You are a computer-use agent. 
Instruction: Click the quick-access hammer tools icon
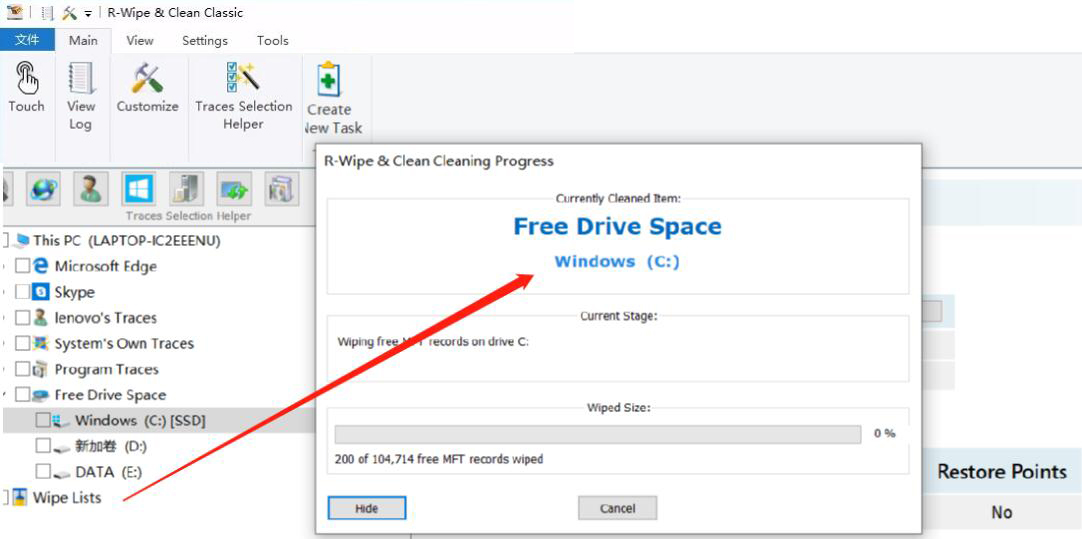pyautogui.click(x=70, y=13)
